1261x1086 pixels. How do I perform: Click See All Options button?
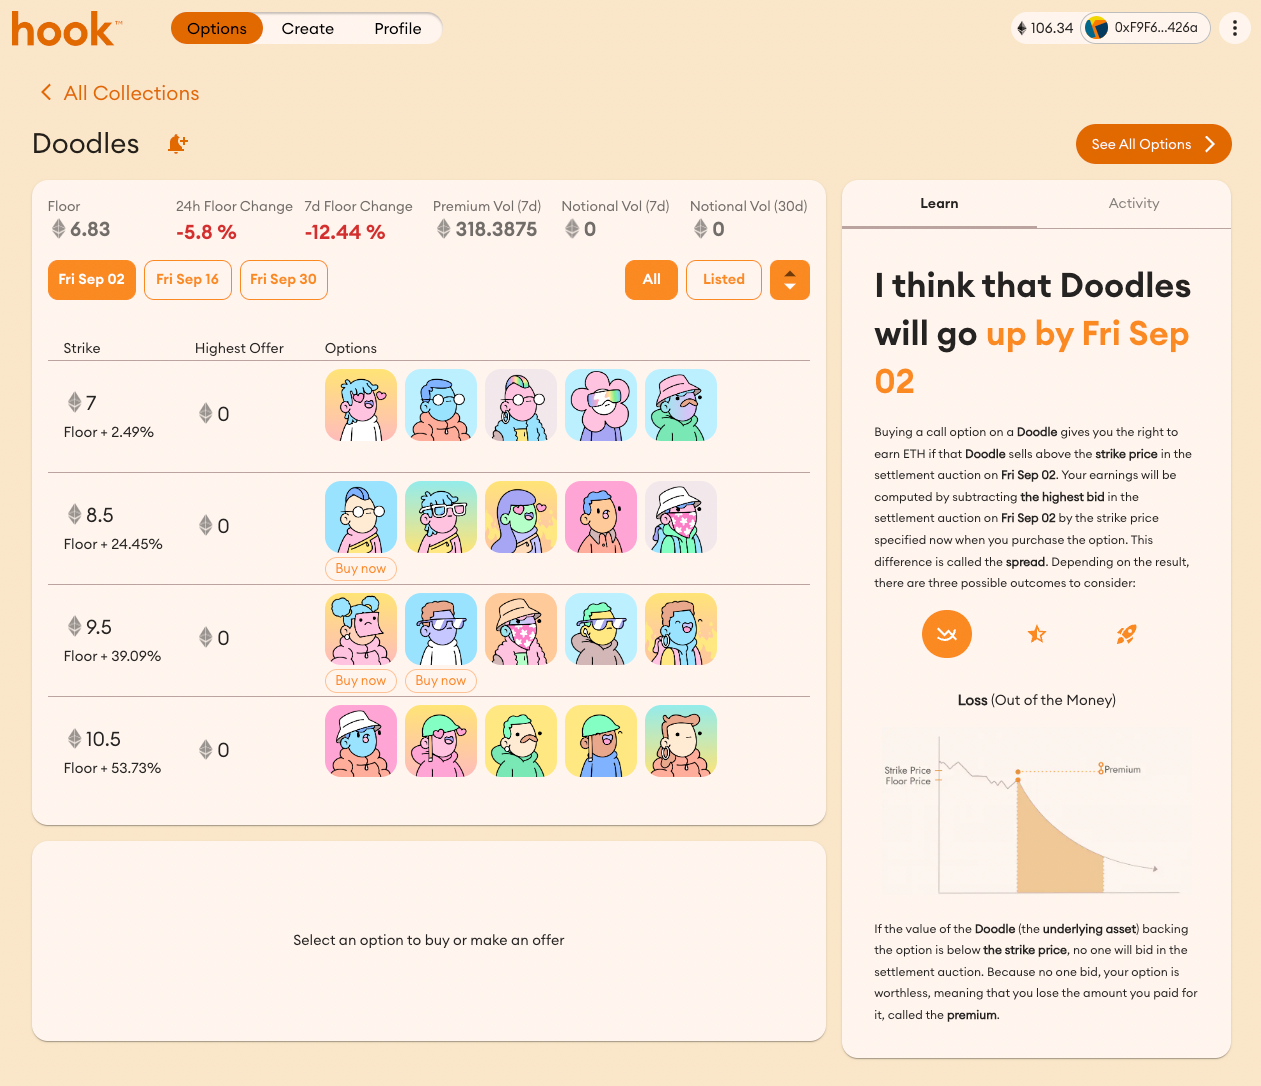[x=1153, y=144]
